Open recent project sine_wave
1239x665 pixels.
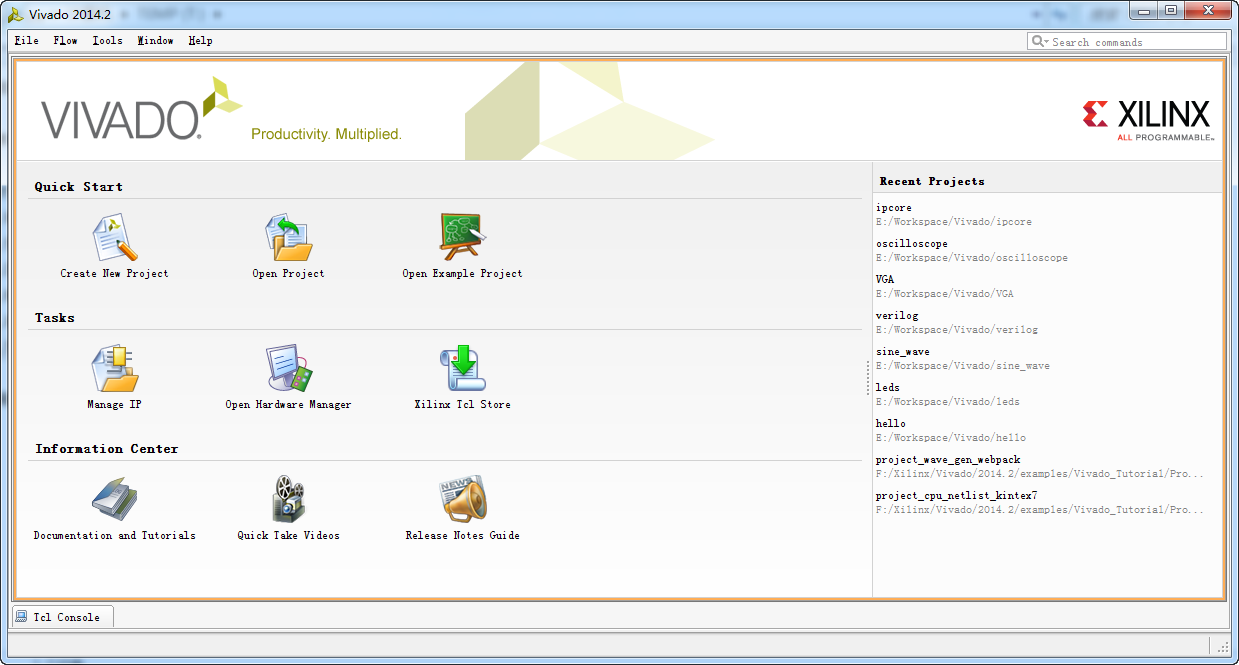(902, 352)
